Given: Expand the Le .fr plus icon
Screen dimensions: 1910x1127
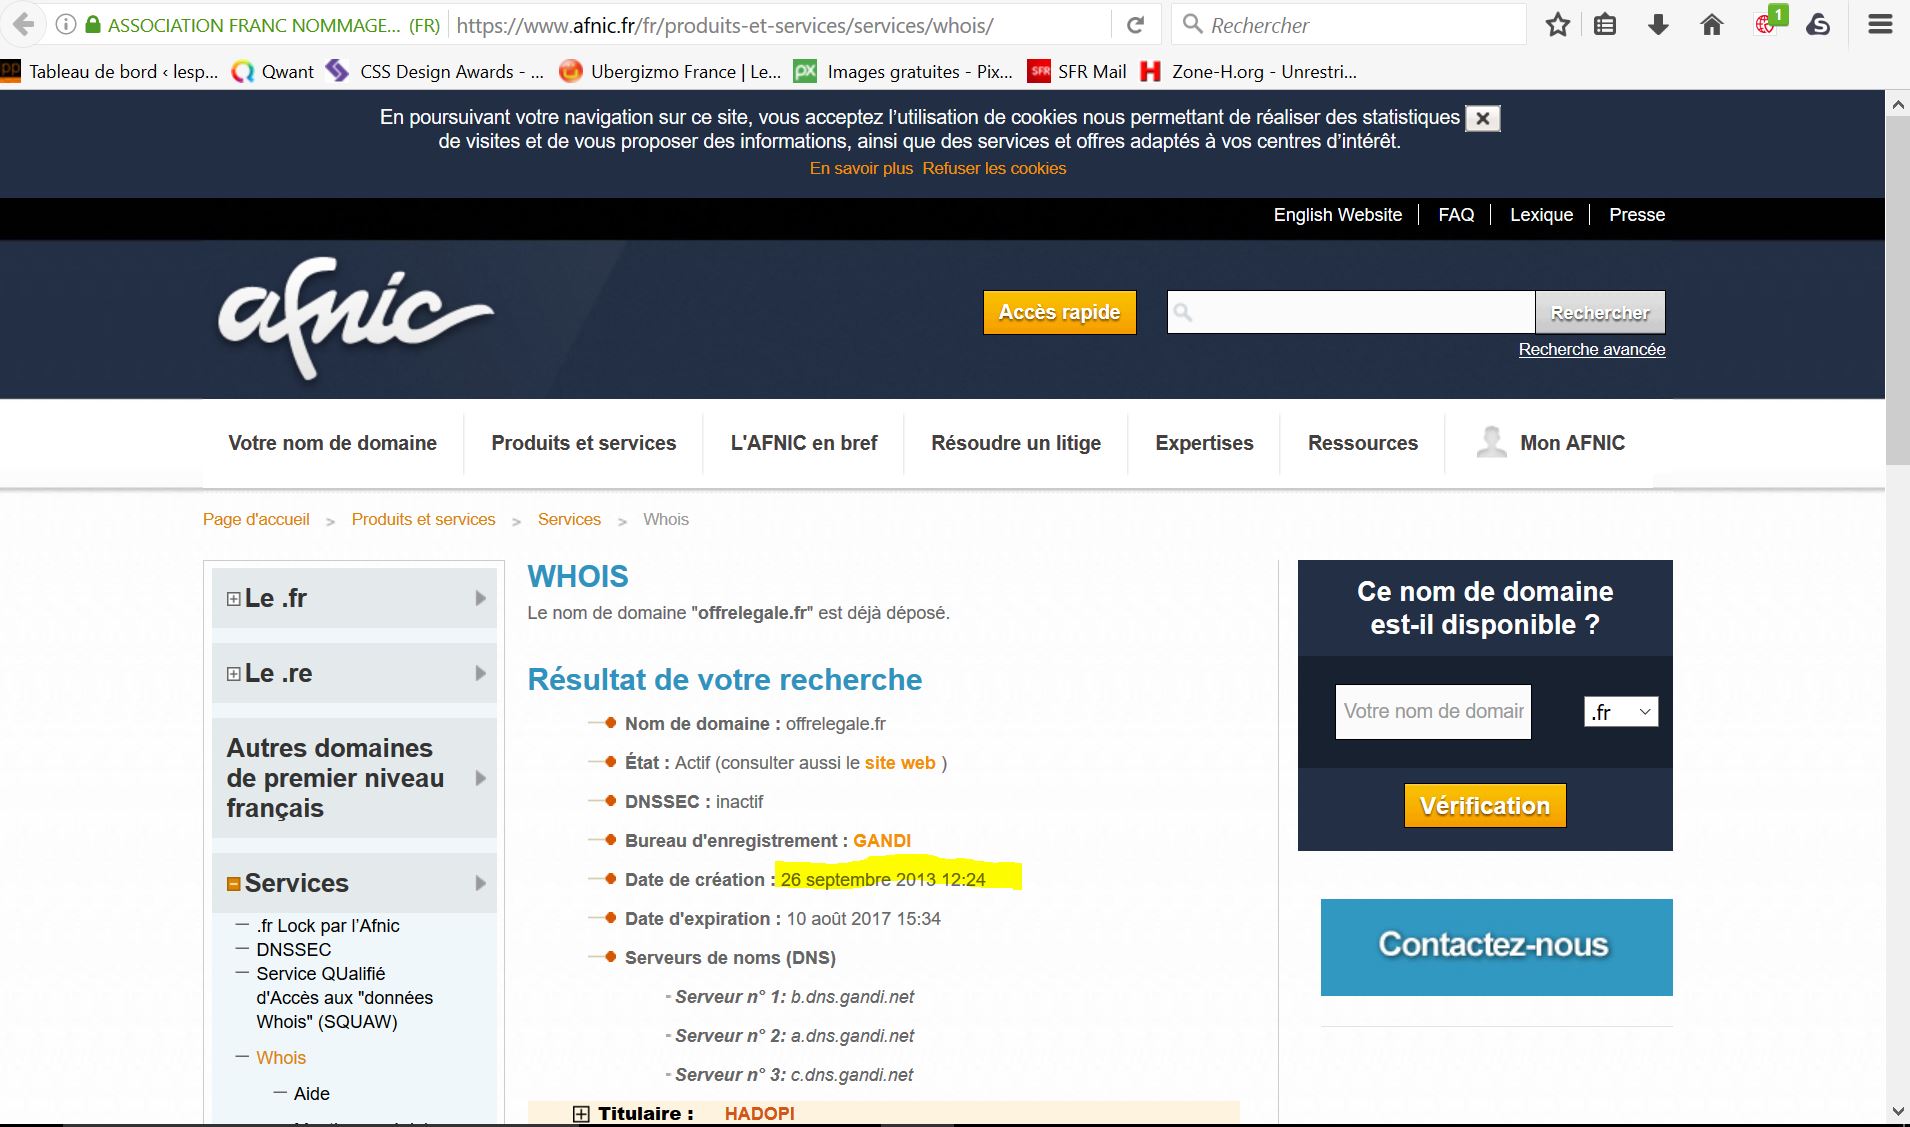Looking at the screenshot, I should (x=233, y=599).
